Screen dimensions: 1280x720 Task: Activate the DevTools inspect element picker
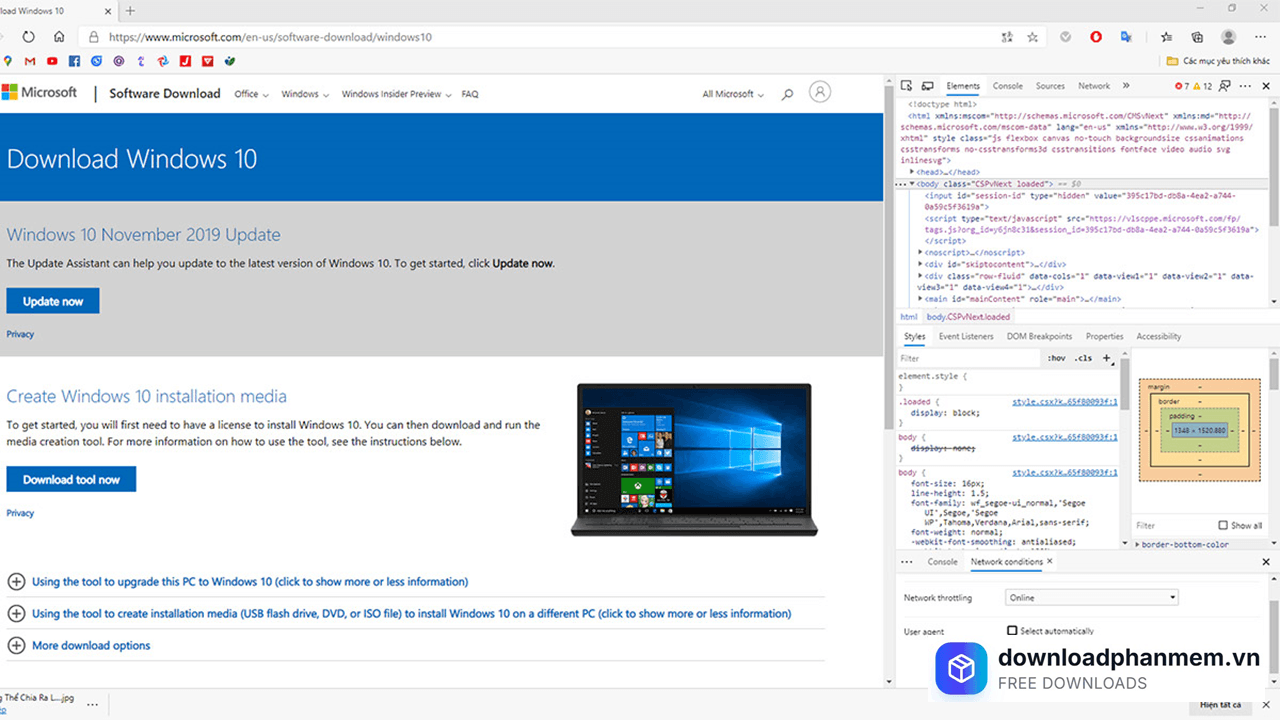[x=906, y=87]
